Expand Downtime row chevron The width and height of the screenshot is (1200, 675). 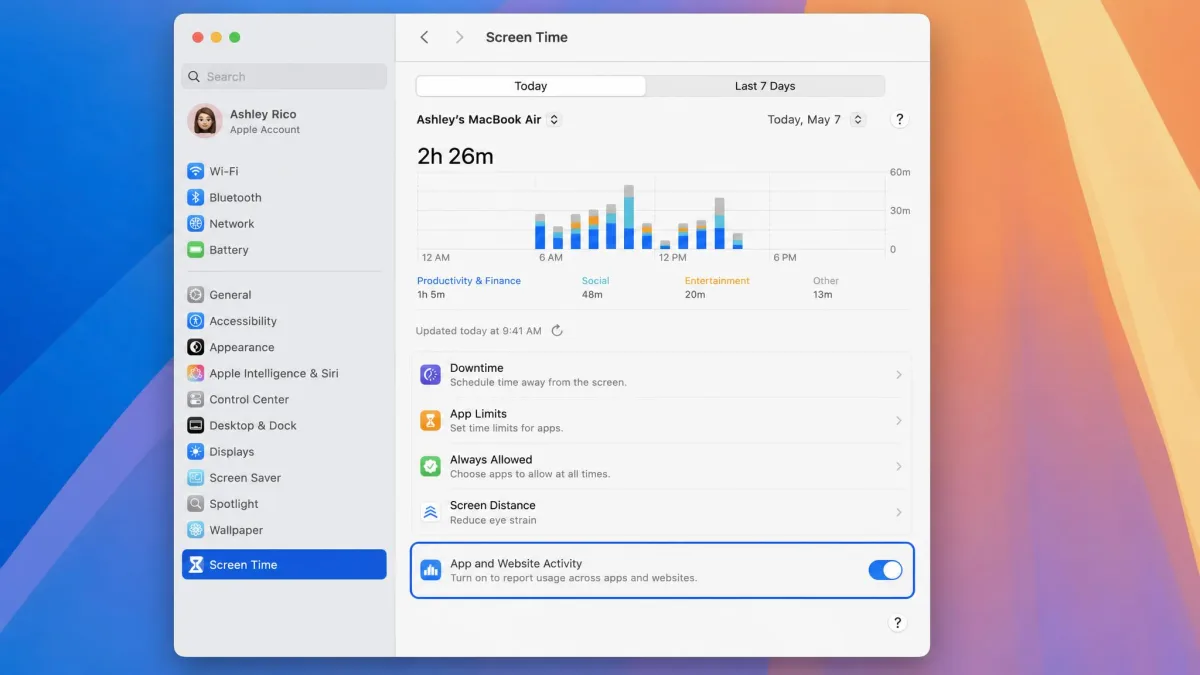click(x=899, y=375)
